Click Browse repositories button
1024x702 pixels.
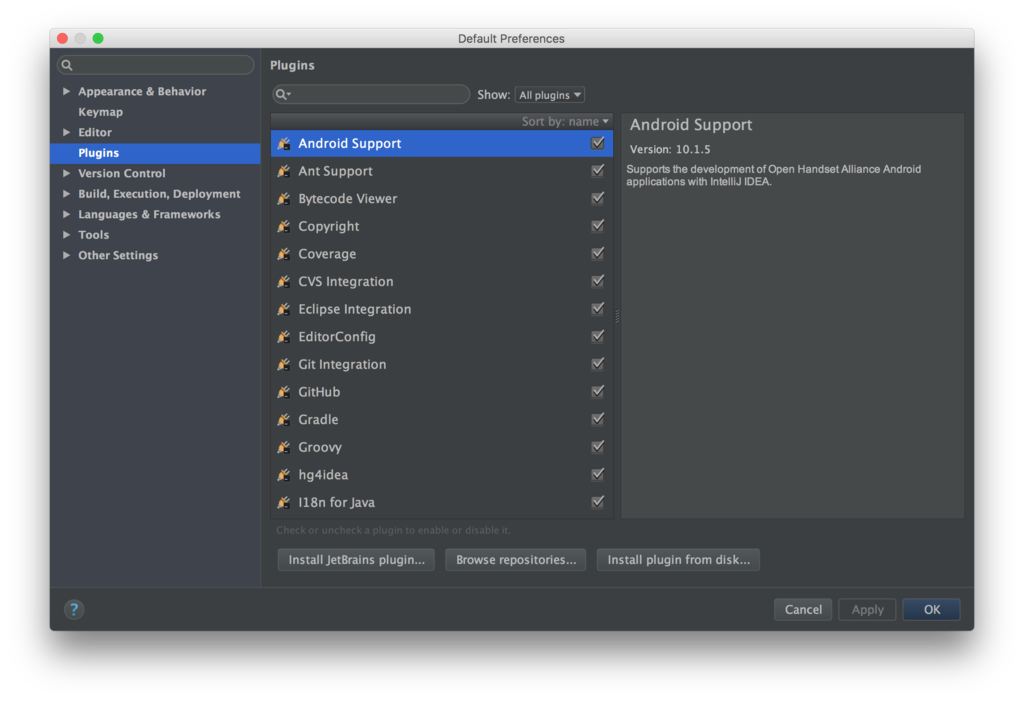[516, 560]
